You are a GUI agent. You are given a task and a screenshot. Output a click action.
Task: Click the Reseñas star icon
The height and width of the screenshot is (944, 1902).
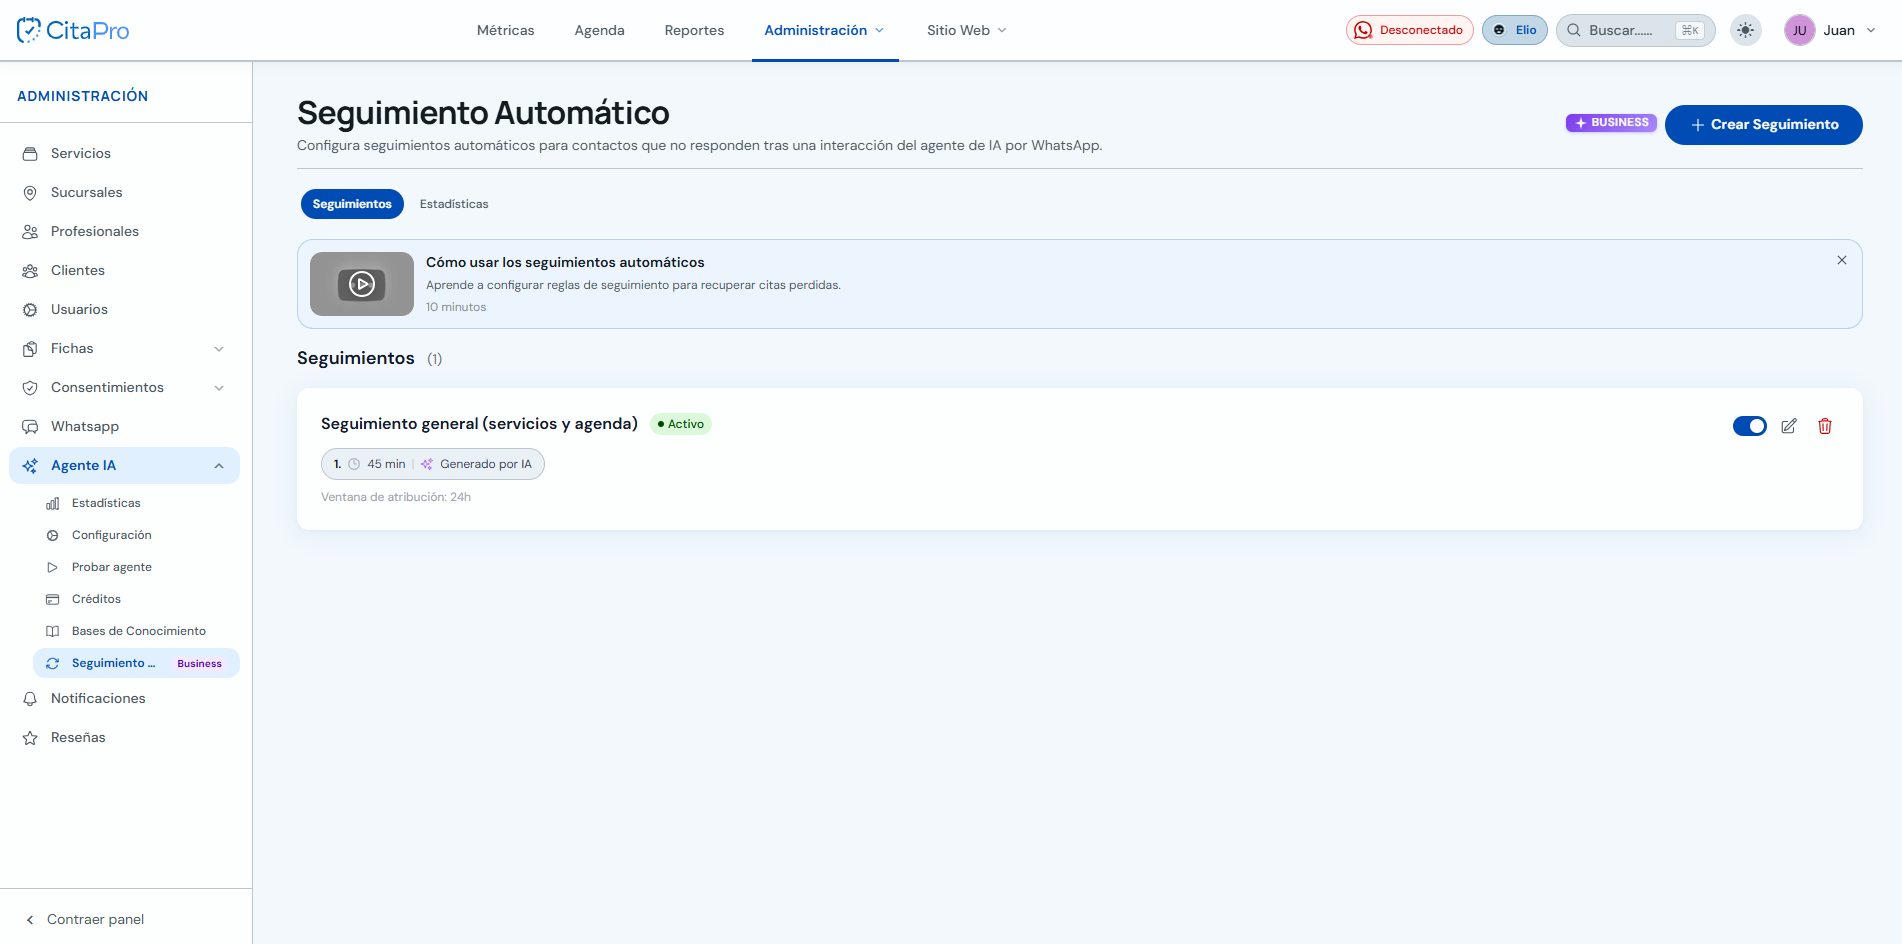pyautogui.click(x=30, y=738)
